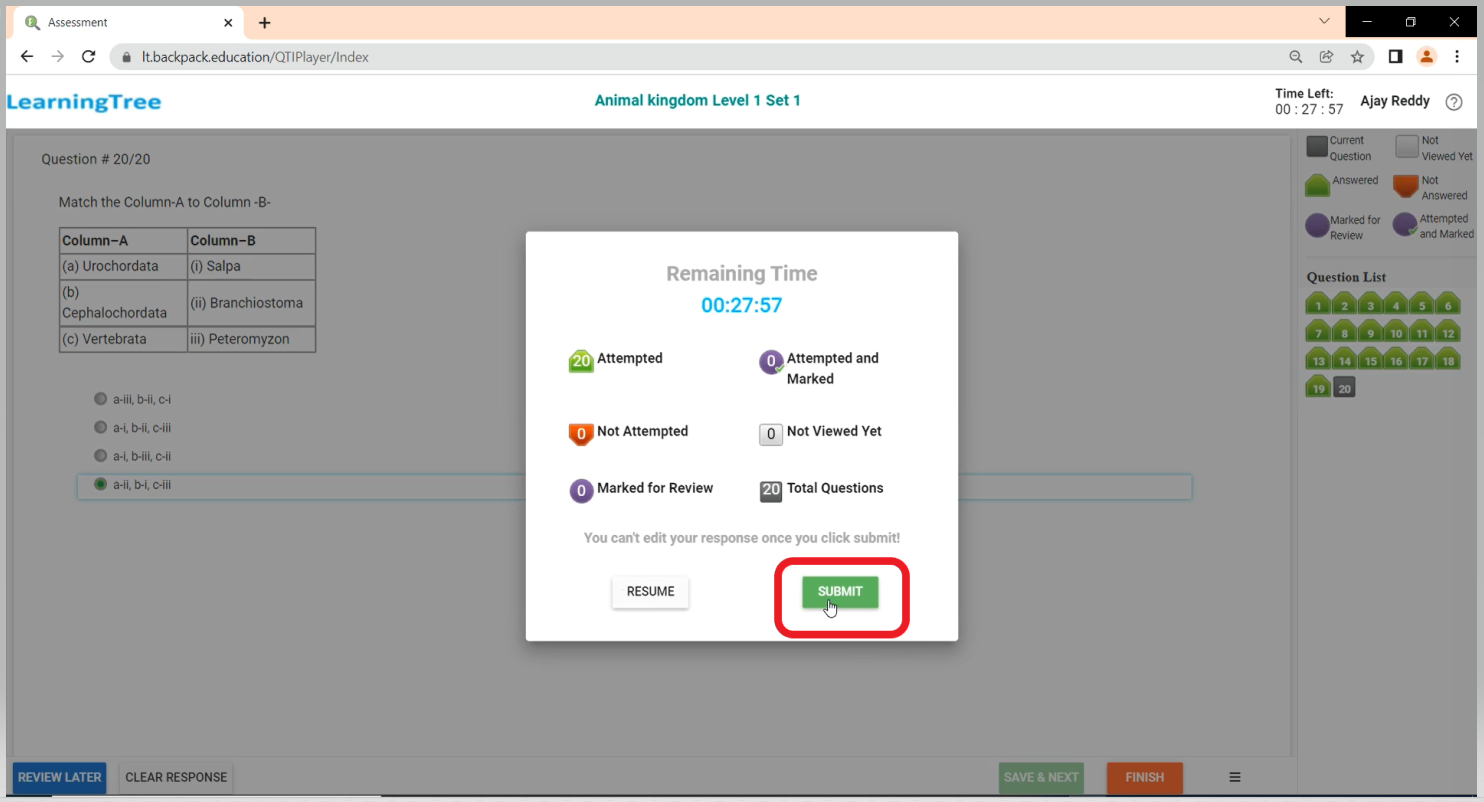Open the tab search chevron dropdown
Screen dimensions: 1484x802
tap(1324, 21)
